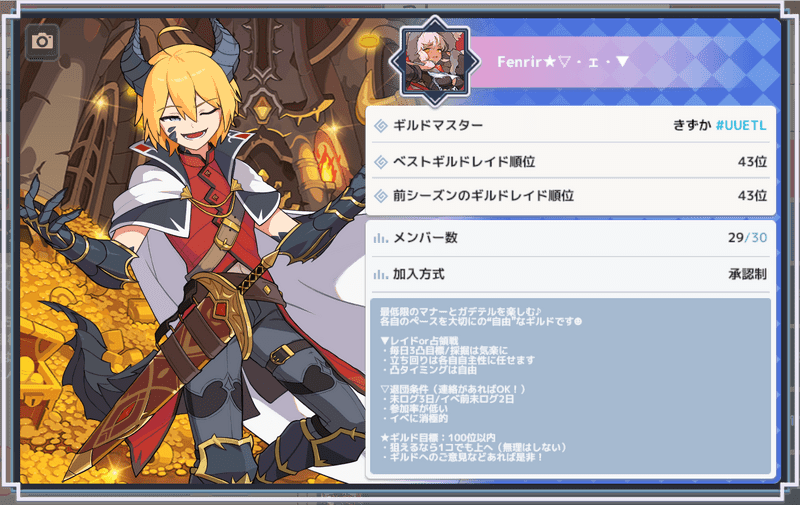Viewport: 800px width, 505px height.
Task: Click the bar chart icon beside メンバー数
Action: pyautogui.click(x=381, y=238)
